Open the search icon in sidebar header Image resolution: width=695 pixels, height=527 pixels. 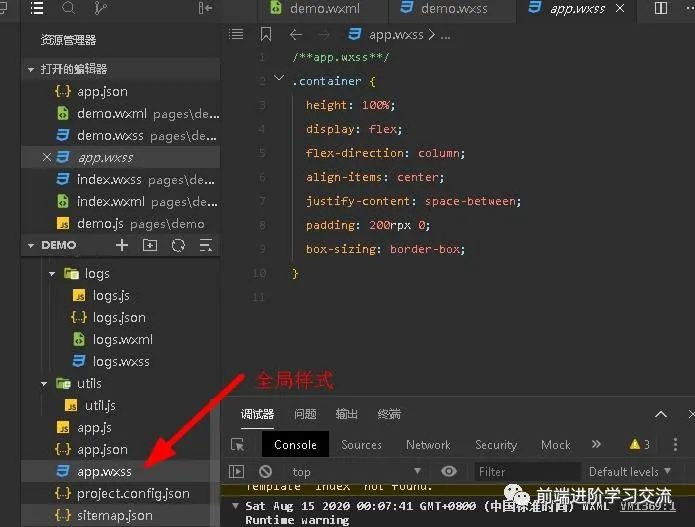[68, 9]
